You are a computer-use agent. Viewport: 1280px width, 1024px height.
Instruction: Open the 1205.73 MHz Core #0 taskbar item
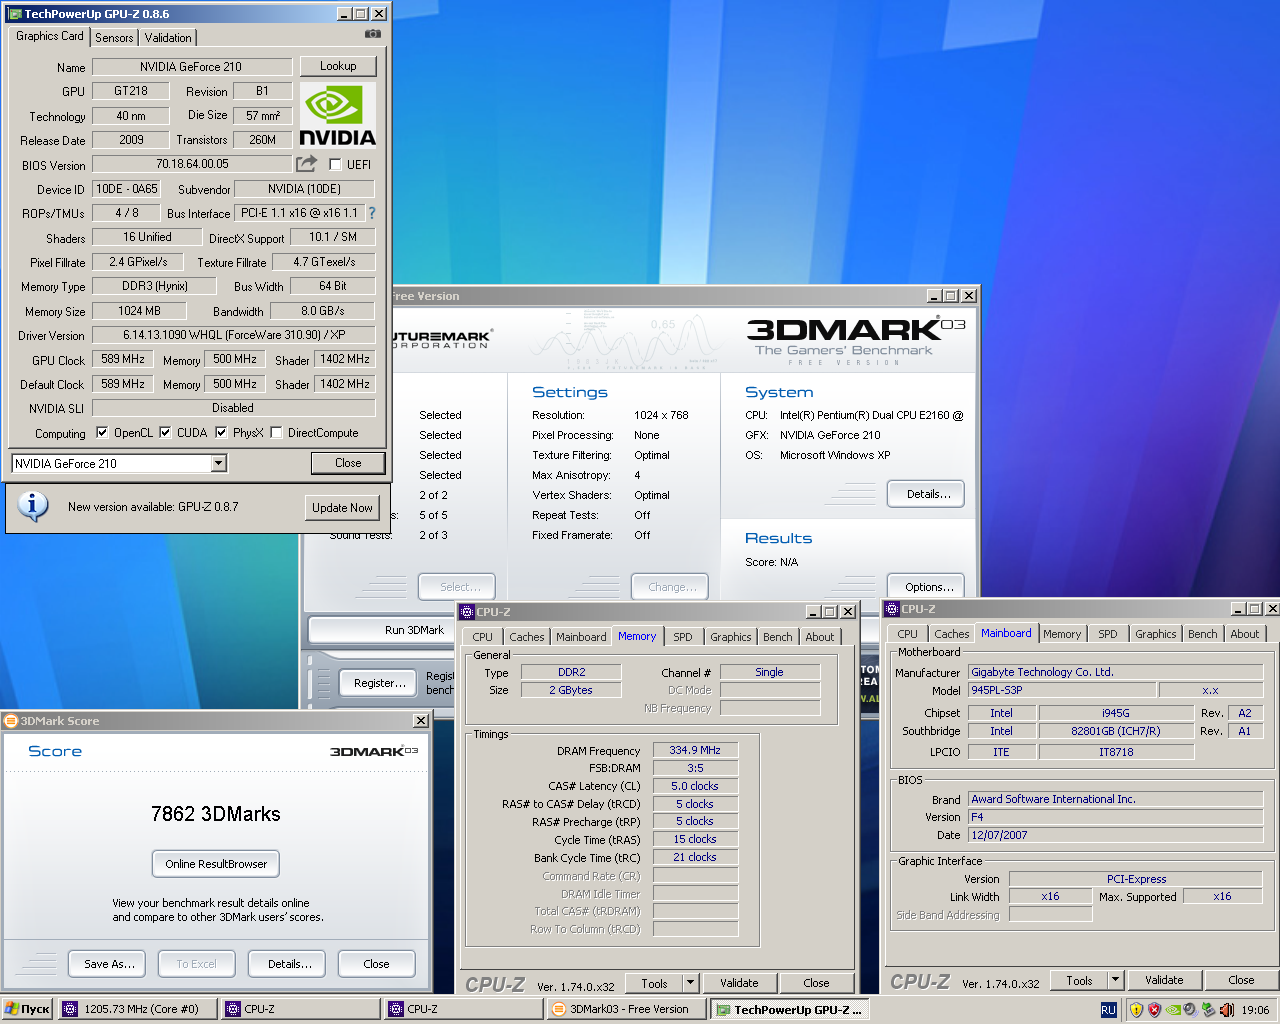pyautogui.click(x=137, y=1009)
